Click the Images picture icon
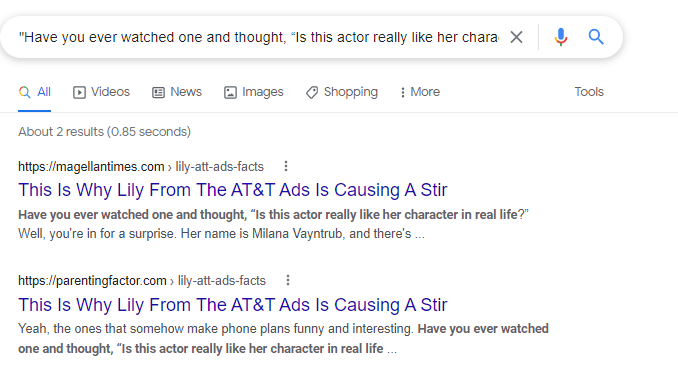The width and height of the screenshot is (678, 384). pos(230,92)
